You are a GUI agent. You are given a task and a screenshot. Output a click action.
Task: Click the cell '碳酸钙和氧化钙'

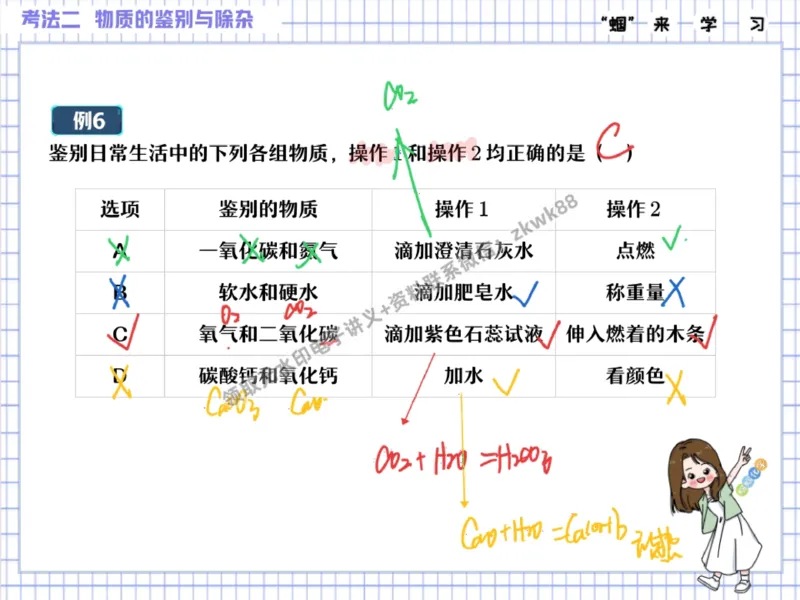268,377
